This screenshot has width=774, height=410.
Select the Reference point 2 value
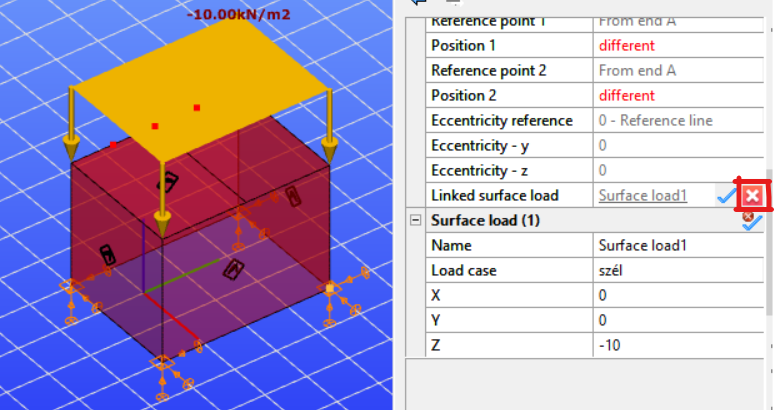pyautogui.click(x=678, y=71)
